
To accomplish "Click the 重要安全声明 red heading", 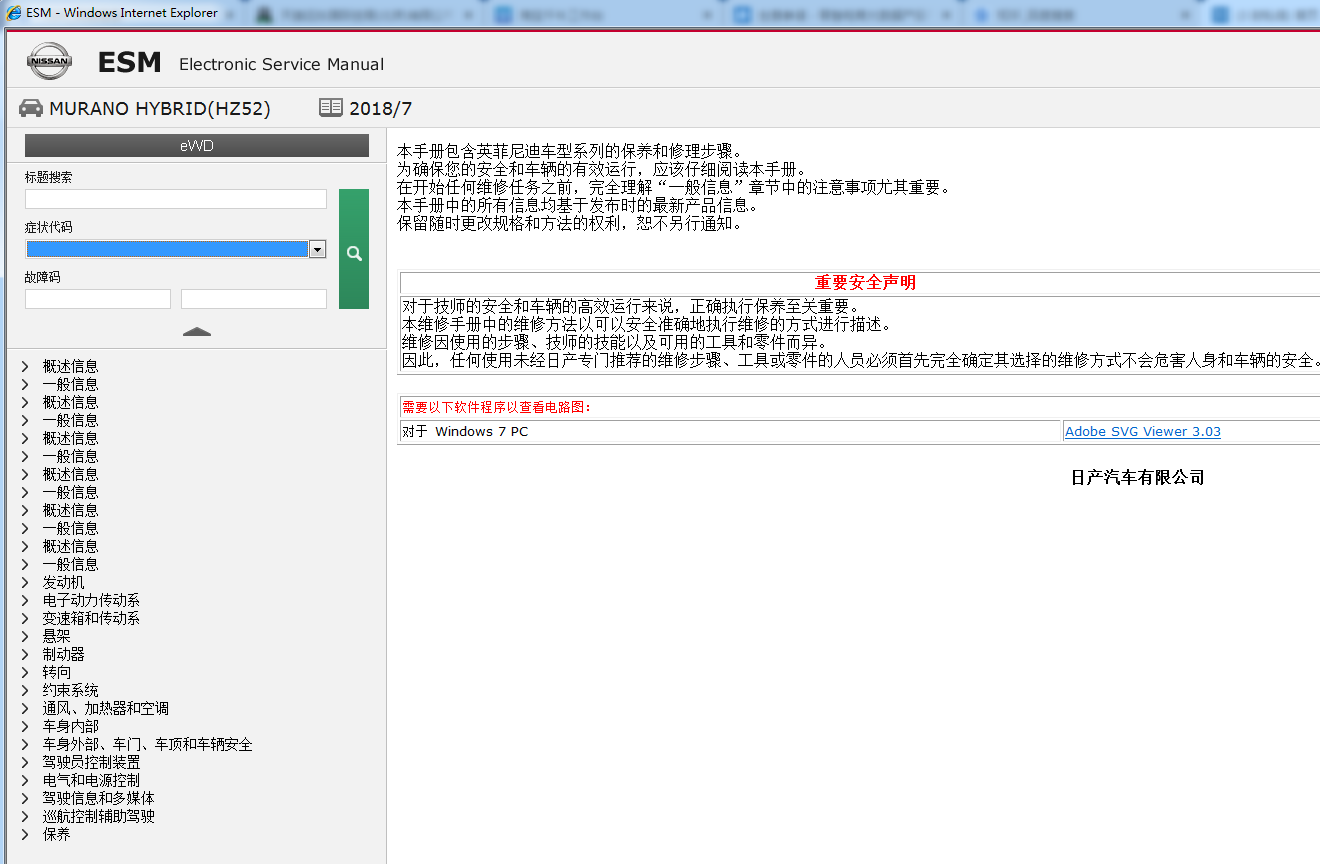I will click(x=865, y=283).
